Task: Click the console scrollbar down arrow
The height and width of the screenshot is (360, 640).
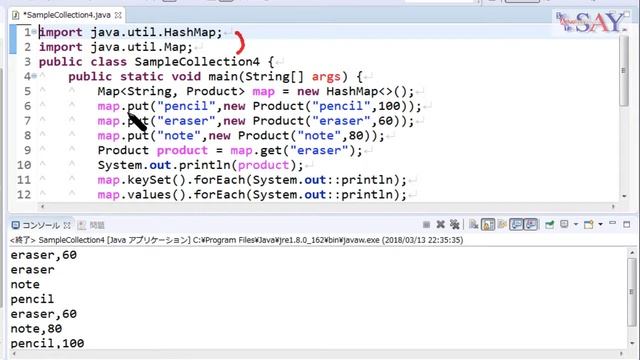Action: click(x=632, y=343)
